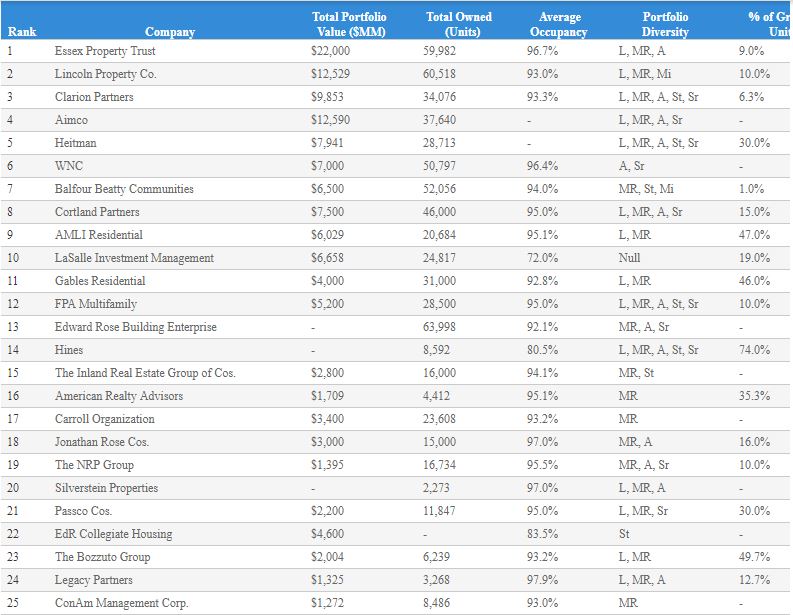Image resolution: width=793 pixels, height=615 pixels.
Task: Click the WNC company cell
Action: tap(69, 166)
